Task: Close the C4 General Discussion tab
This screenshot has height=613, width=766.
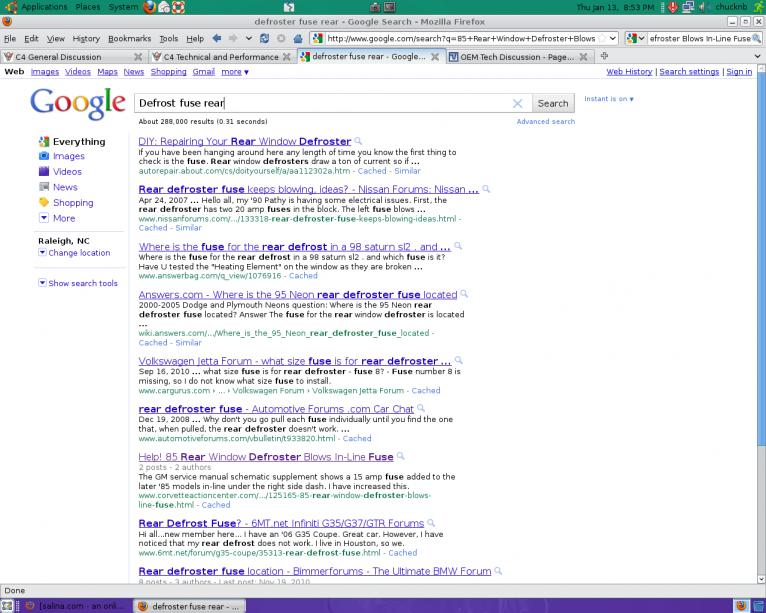Action: tap(138, 57)
